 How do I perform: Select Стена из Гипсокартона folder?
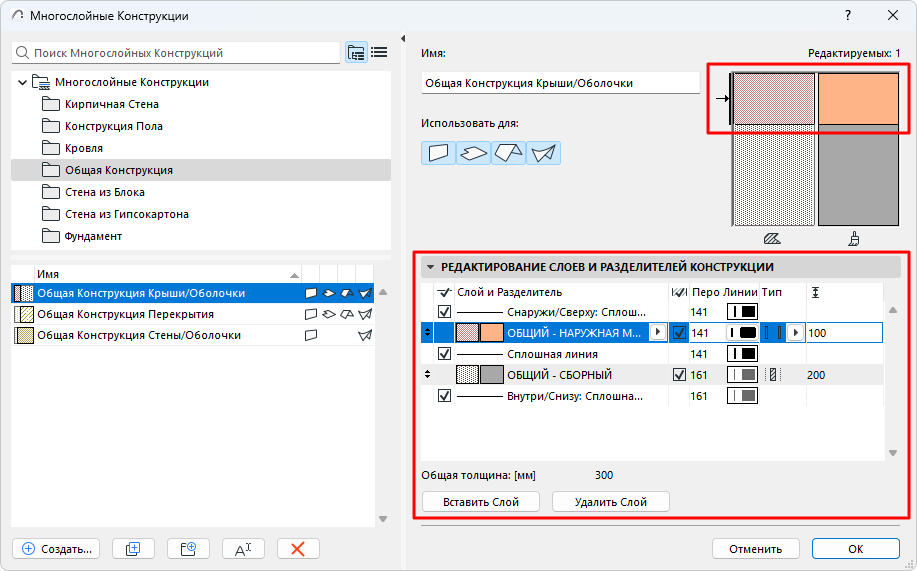[x=126, y=215]
